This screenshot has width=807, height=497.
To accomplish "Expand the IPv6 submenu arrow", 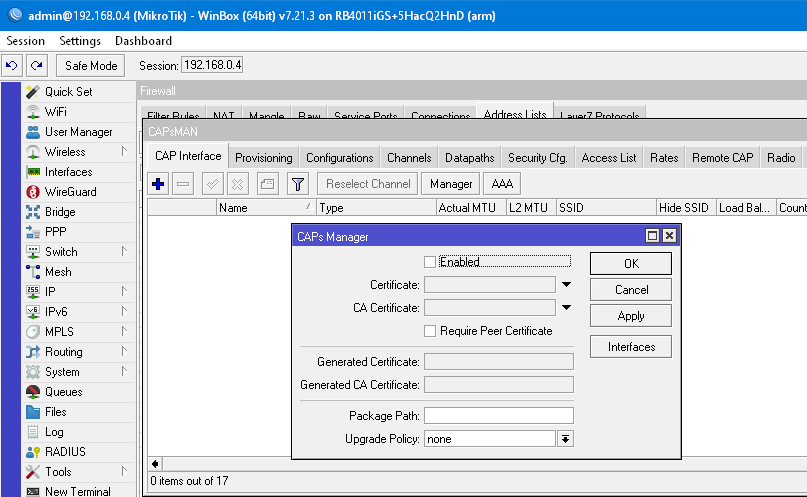I will [x=124, y=311].
